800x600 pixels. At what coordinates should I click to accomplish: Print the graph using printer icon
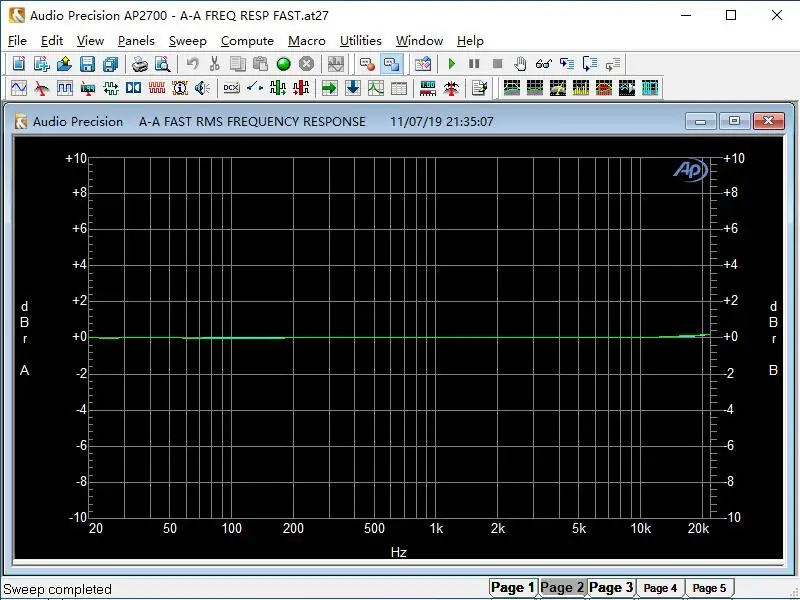pyautogui.click(x=140, y=64)
